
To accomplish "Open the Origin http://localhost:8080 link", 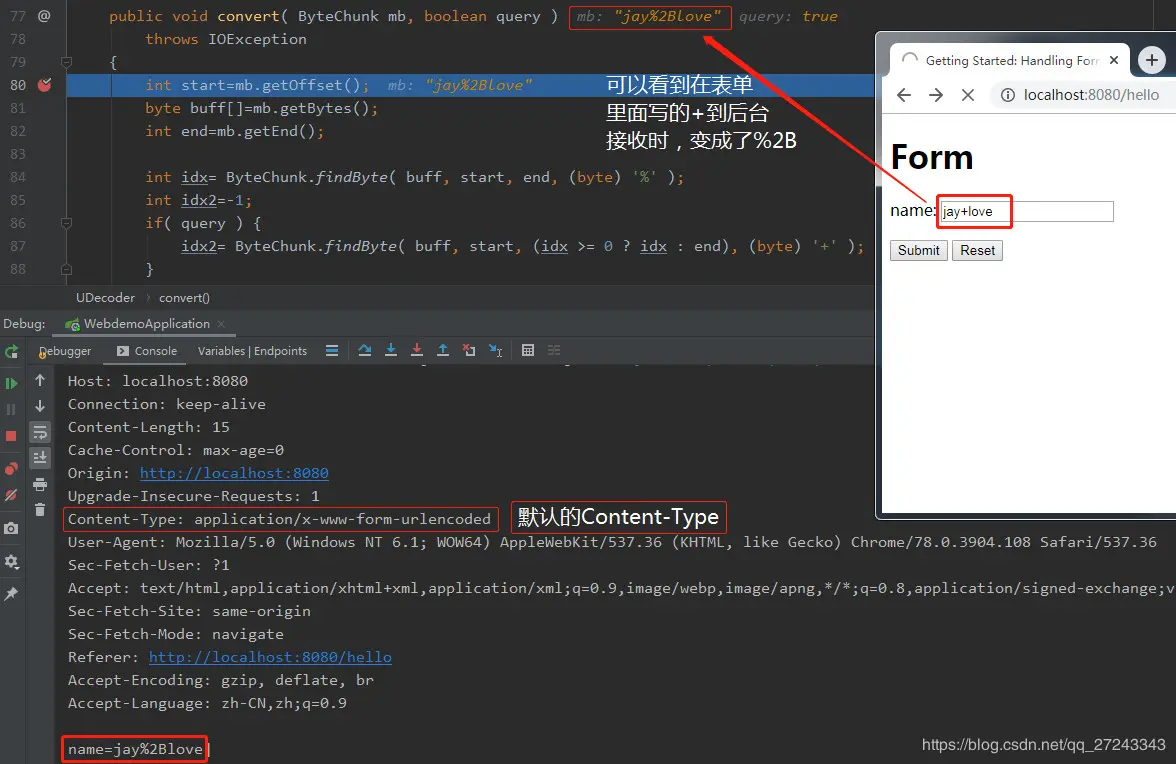I will click(x=234, y=473).
